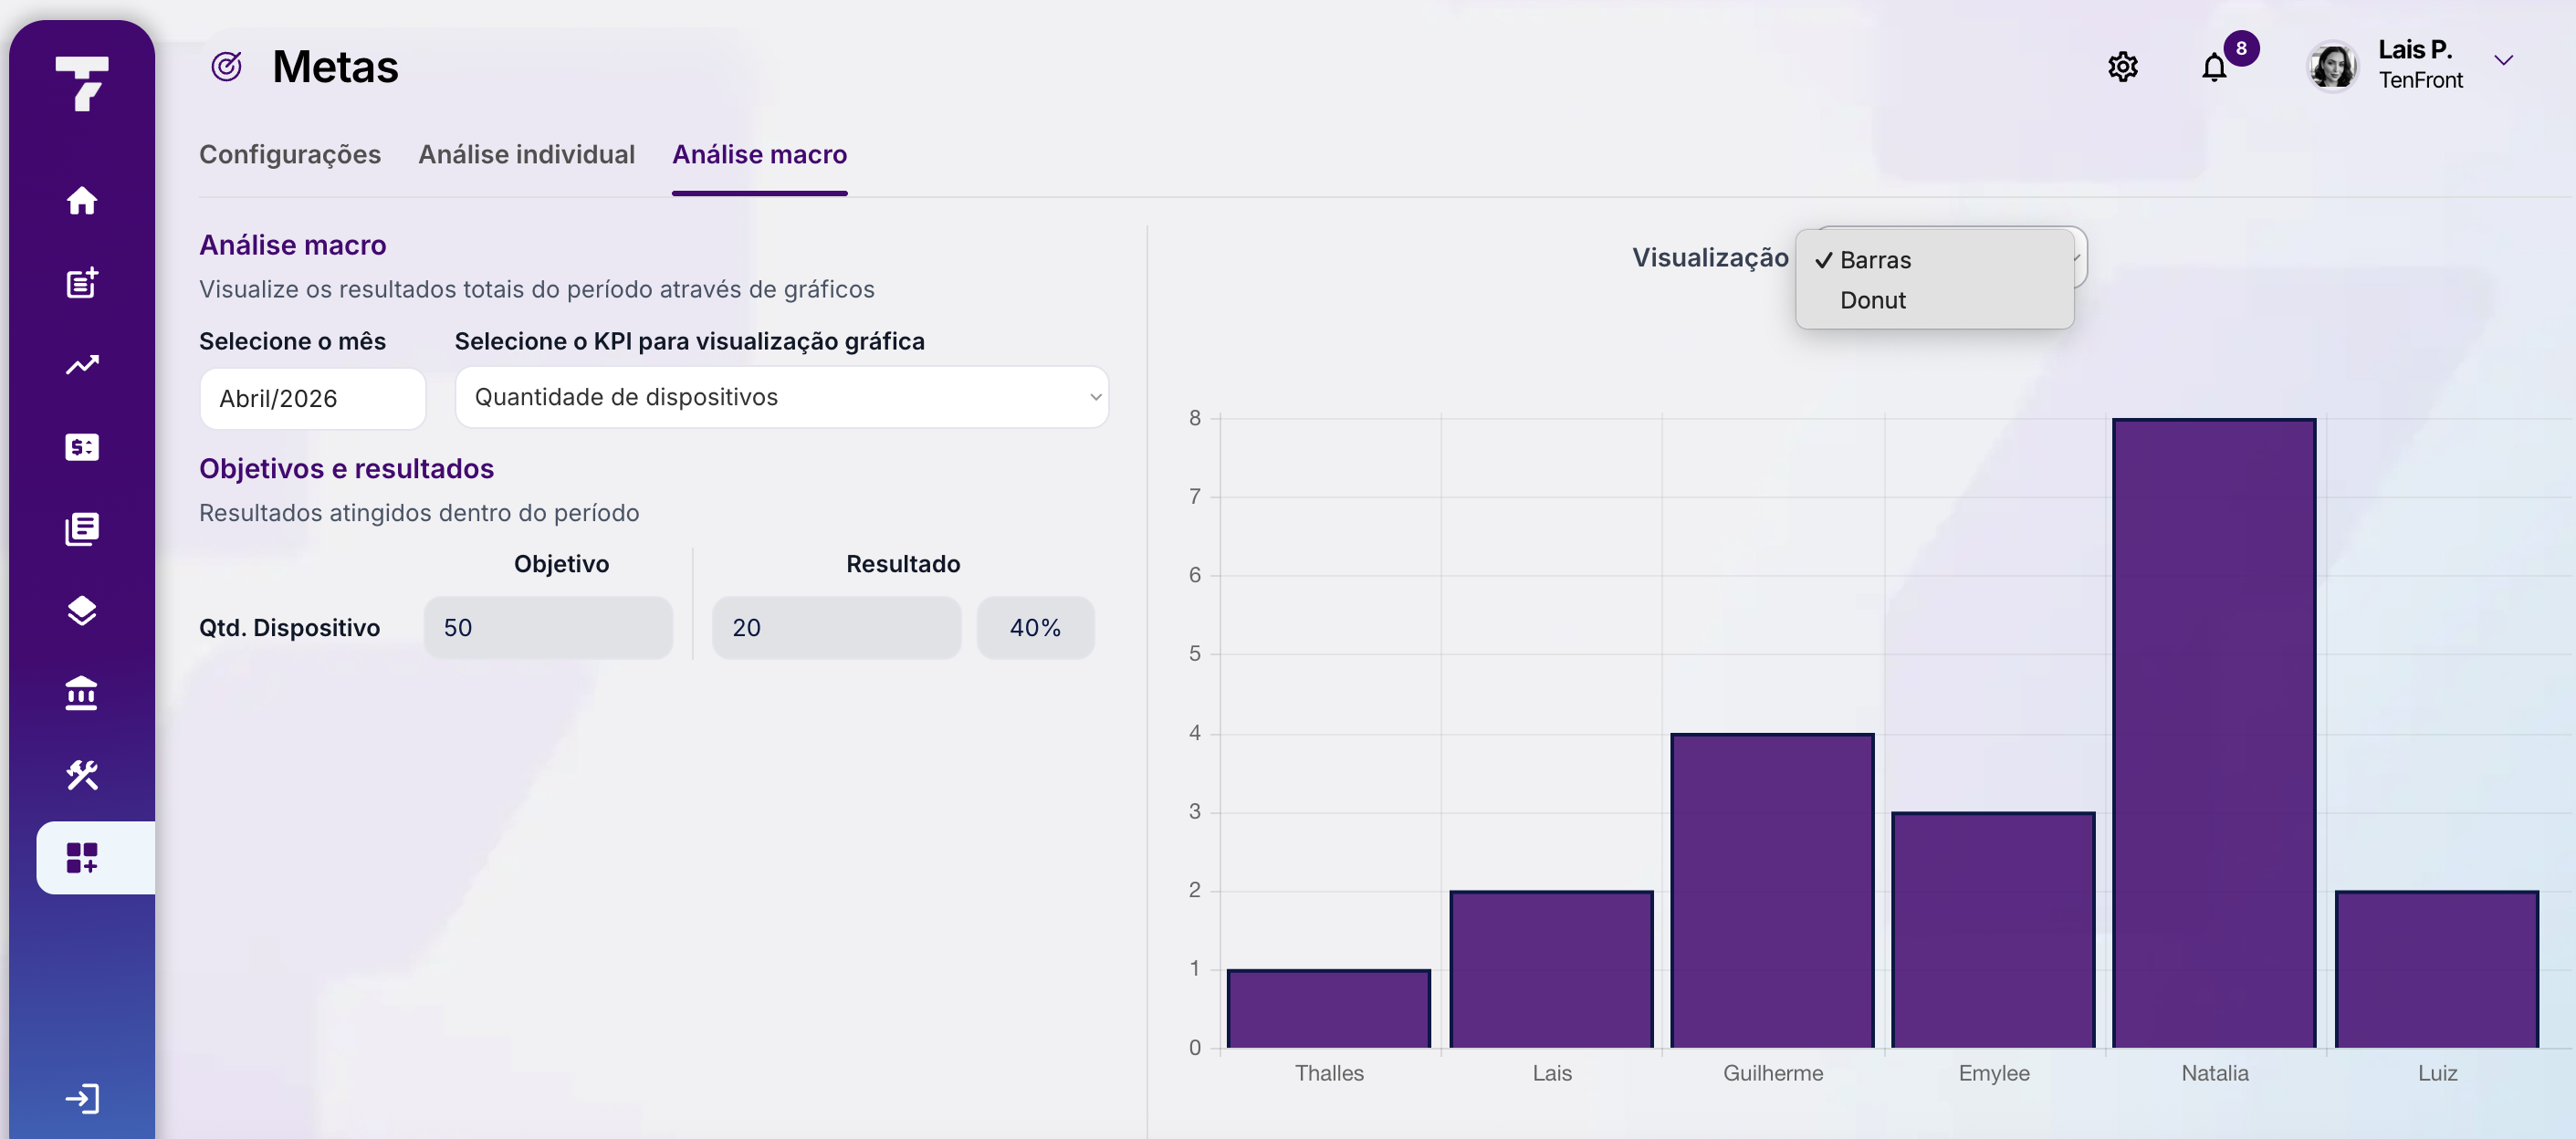The width and height of the screenshot is (2576, 1139).
Task: Click the logout arrow icon
Action: [x=82, y=1098]
